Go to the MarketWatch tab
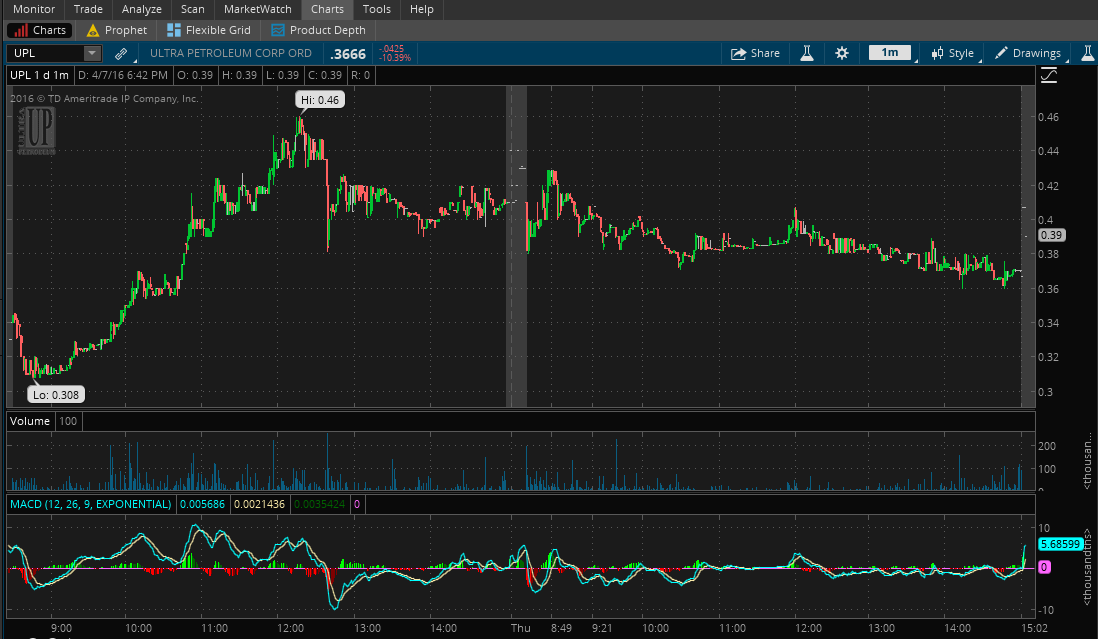This screenshot has width=1098, height=639. pos(257,9)
